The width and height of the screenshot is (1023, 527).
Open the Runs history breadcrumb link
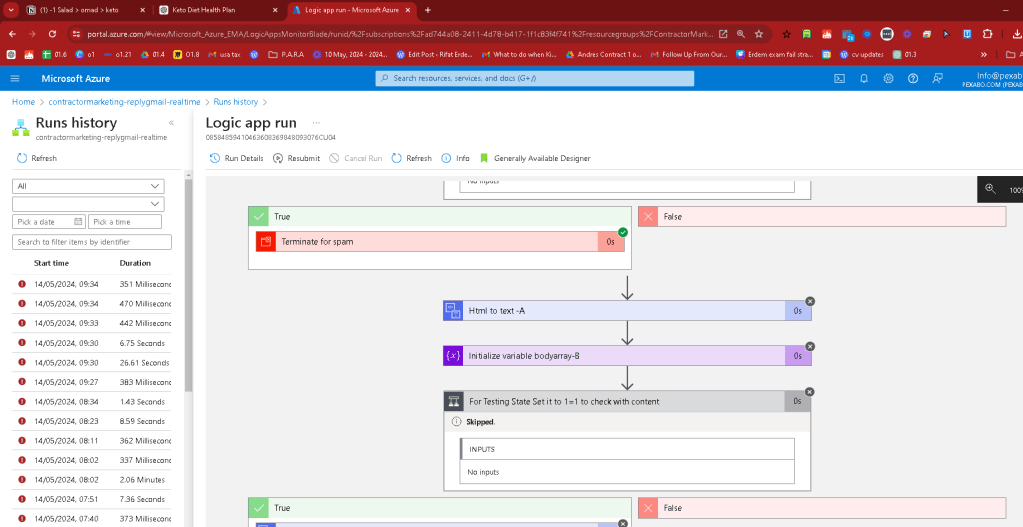point(236,102)
